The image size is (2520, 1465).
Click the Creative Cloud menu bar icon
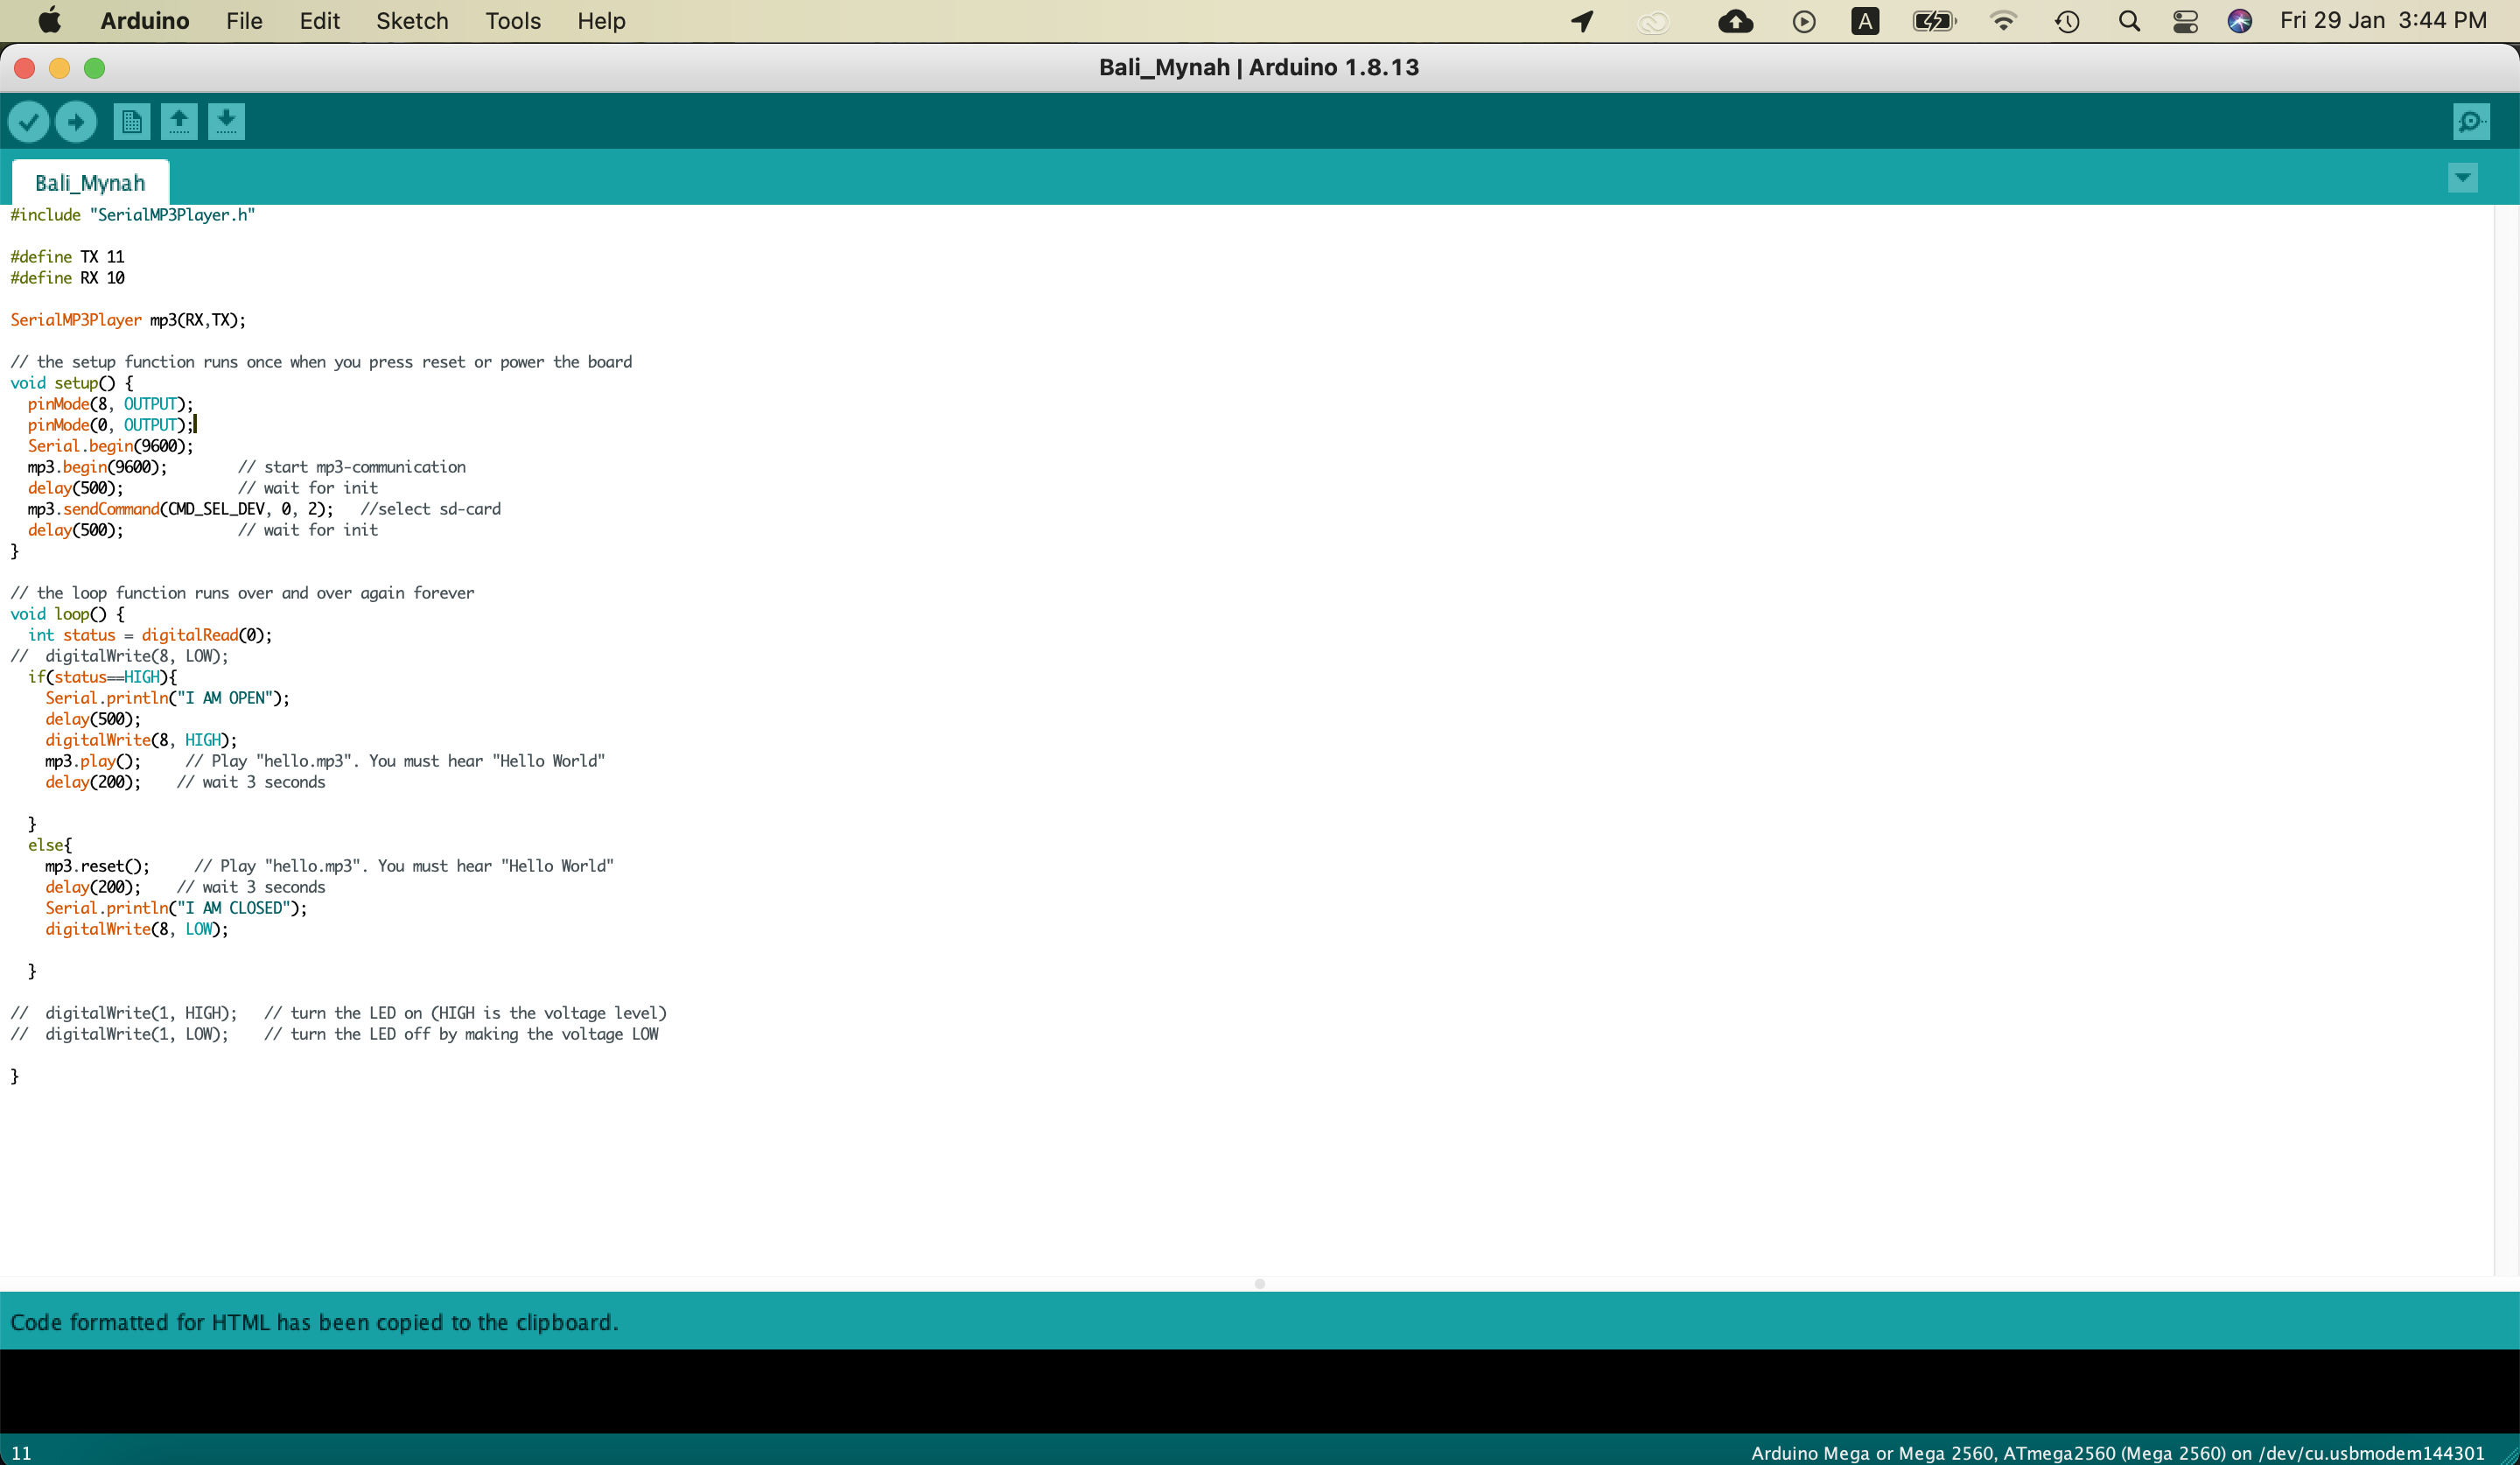tap(1653, 21)
